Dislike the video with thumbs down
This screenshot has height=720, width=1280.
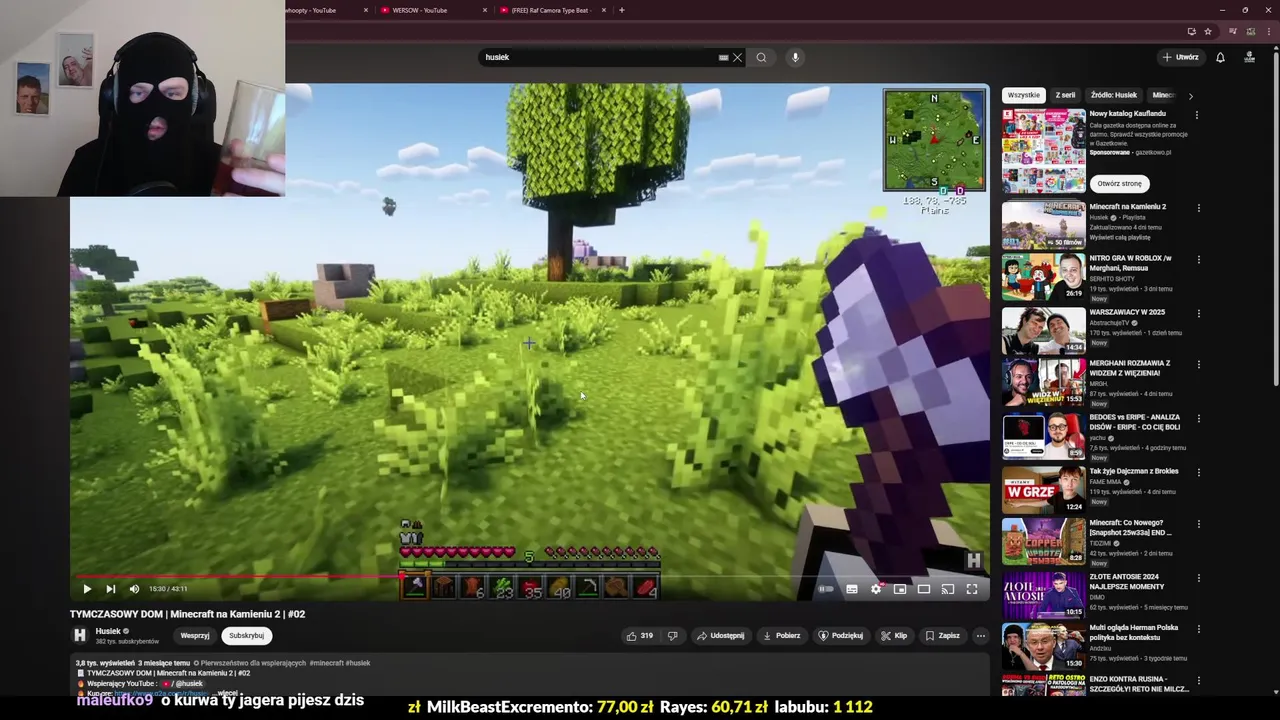click(x=672, y=635)
